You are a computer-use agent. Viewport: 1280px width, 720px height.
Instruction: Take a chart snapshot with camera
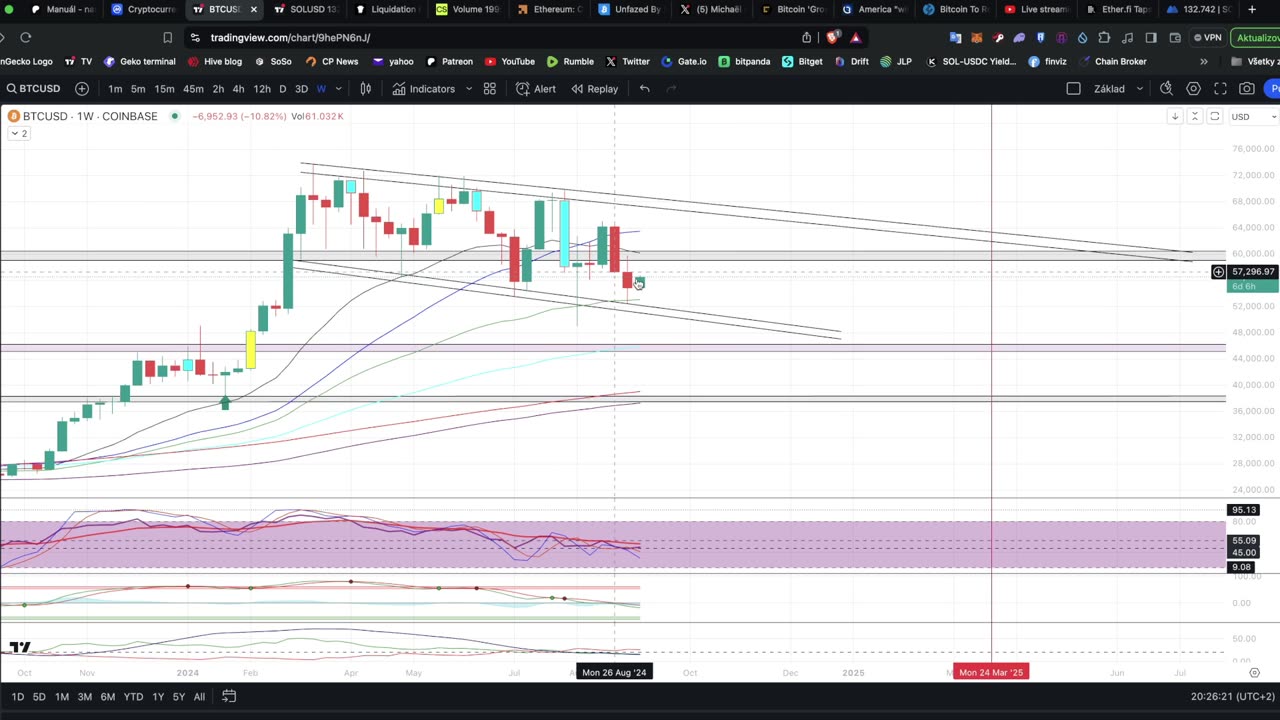pos(1247,89)
